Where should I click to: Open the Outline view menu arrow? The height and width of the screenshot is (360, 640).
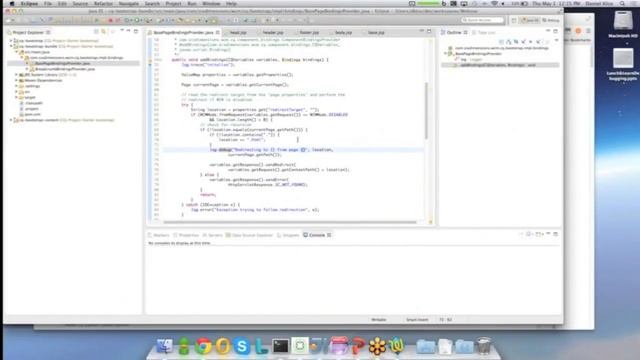click(x=556, y=40)
